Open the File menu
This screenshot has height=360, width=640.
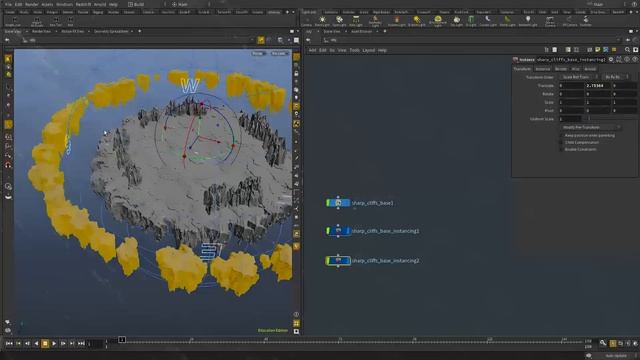click(x=8, y=4)
